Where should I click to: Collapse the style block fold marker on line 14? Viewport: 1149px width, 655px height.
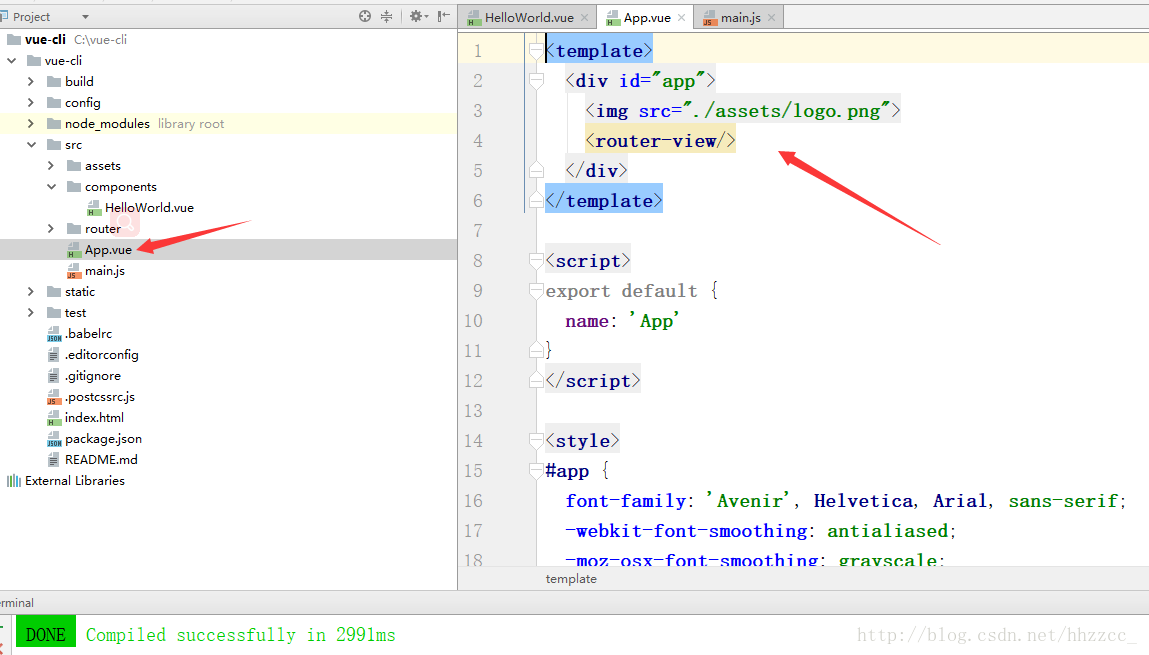[536, 440]
